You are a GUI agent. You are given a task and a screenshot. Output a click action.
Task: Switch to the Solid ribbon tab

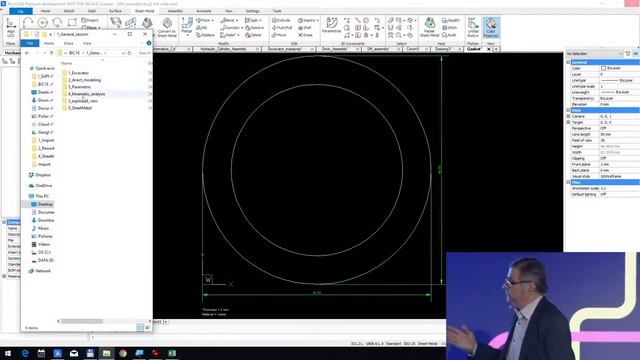pyautogui.click(x=92, y=11)
